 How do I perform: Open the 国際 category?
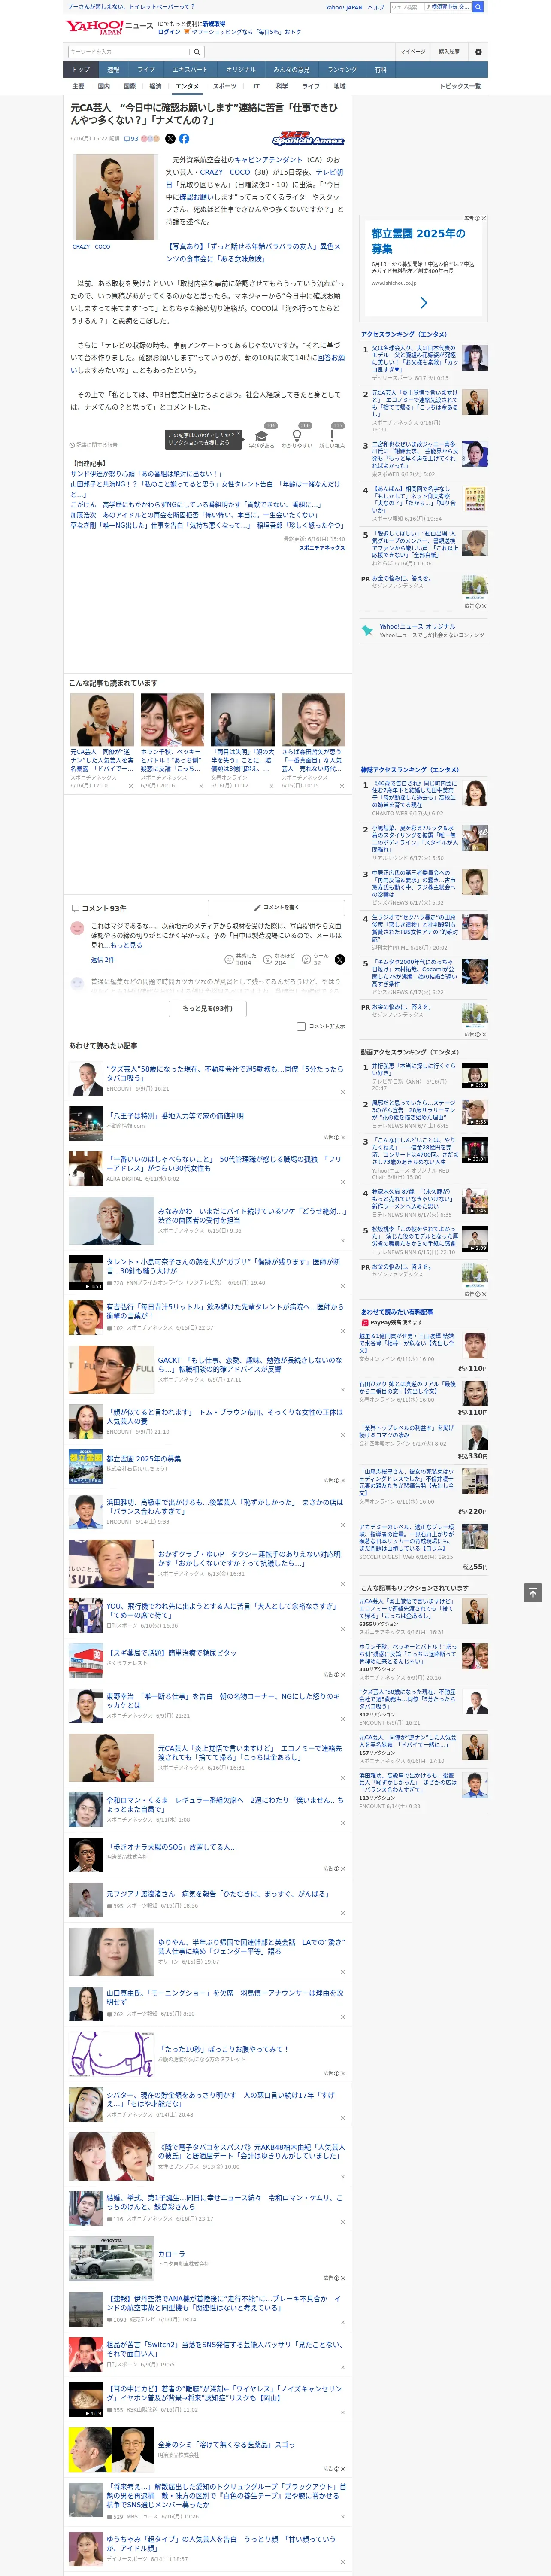tap(129, 86)
